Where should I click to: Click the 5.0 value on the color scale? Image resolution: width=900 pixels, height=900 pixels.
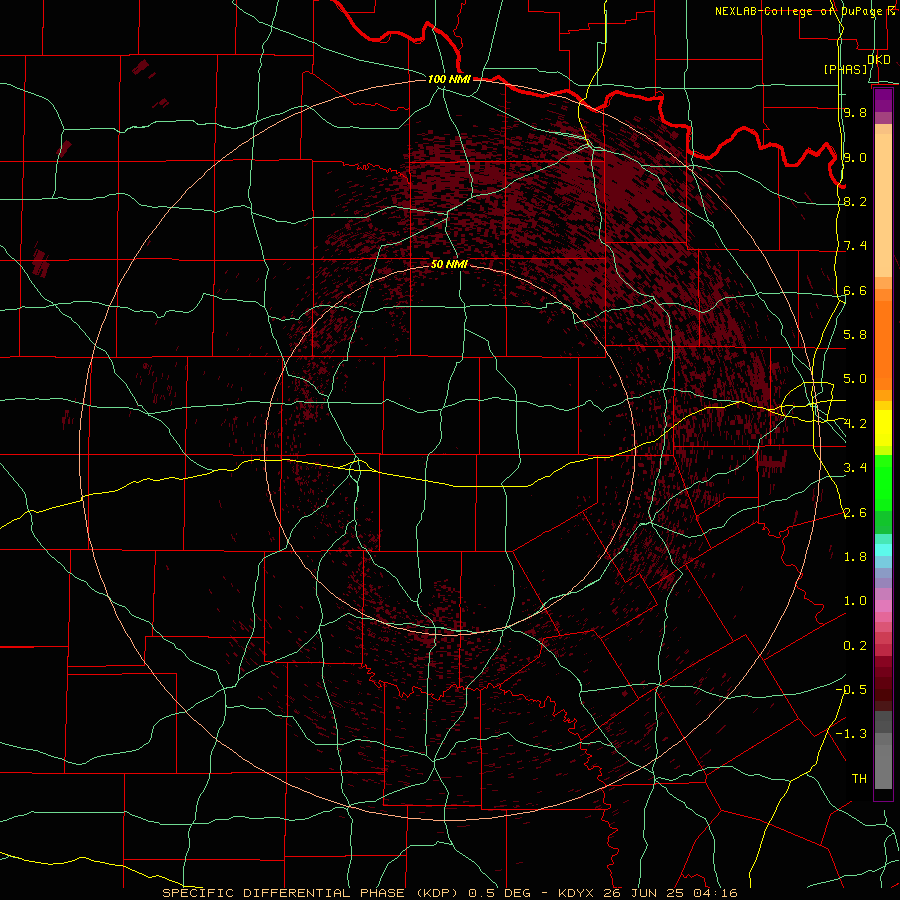click(x=855, y=379)
